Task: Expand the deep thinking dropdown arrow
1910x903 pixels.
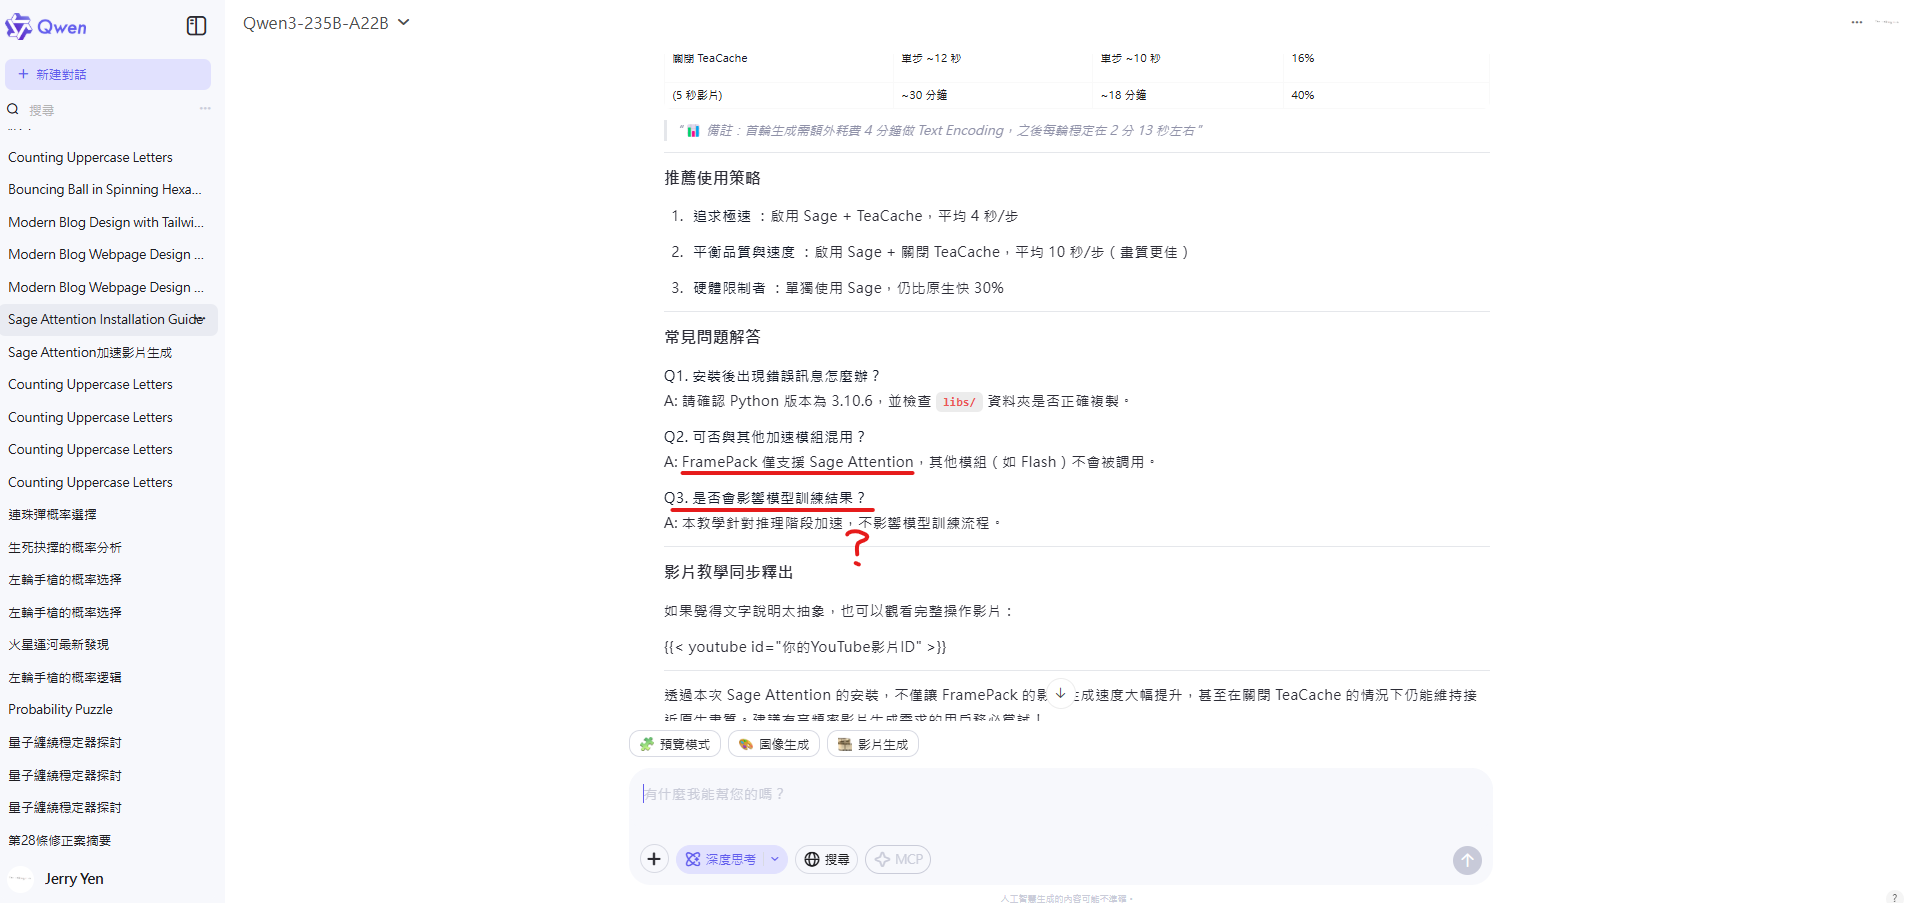Action: pos(776,859)
